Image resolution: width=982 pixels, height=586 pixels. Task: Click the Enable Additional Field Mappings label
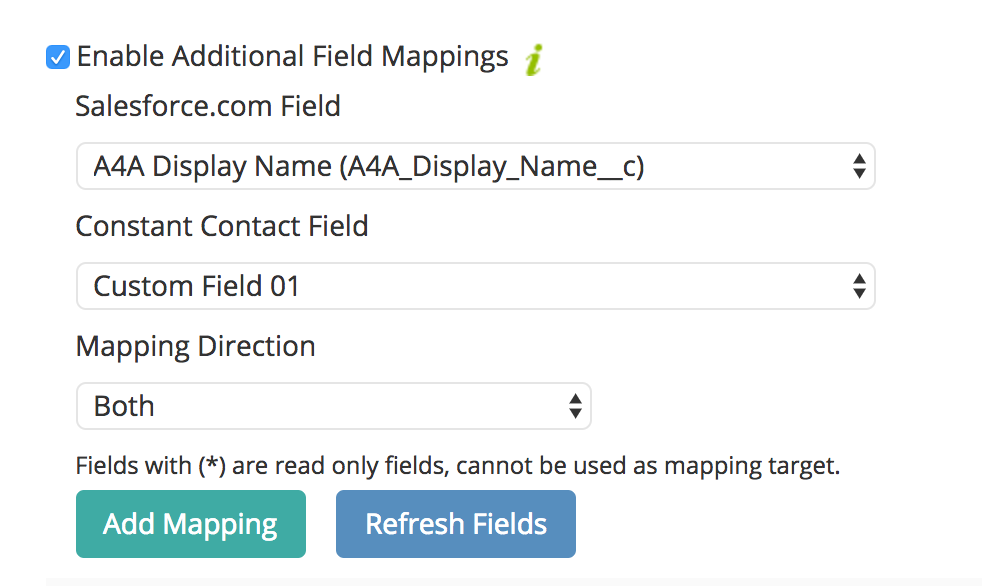point(292,57)
